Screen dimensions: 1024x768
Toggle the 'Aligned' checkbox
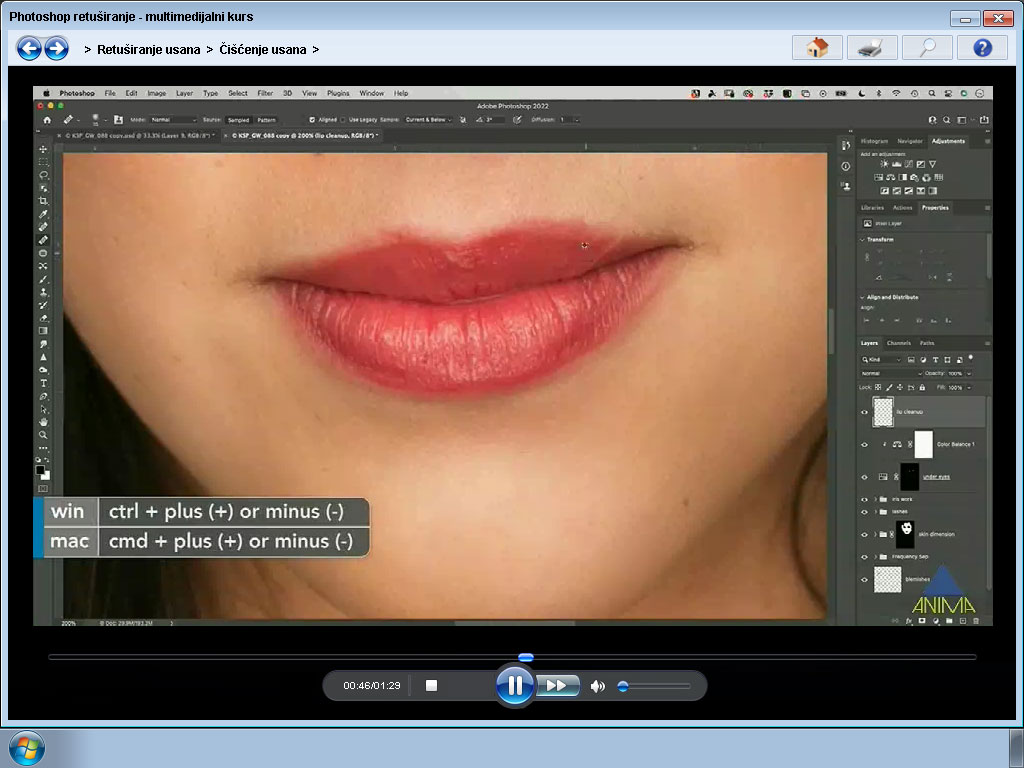312,120
